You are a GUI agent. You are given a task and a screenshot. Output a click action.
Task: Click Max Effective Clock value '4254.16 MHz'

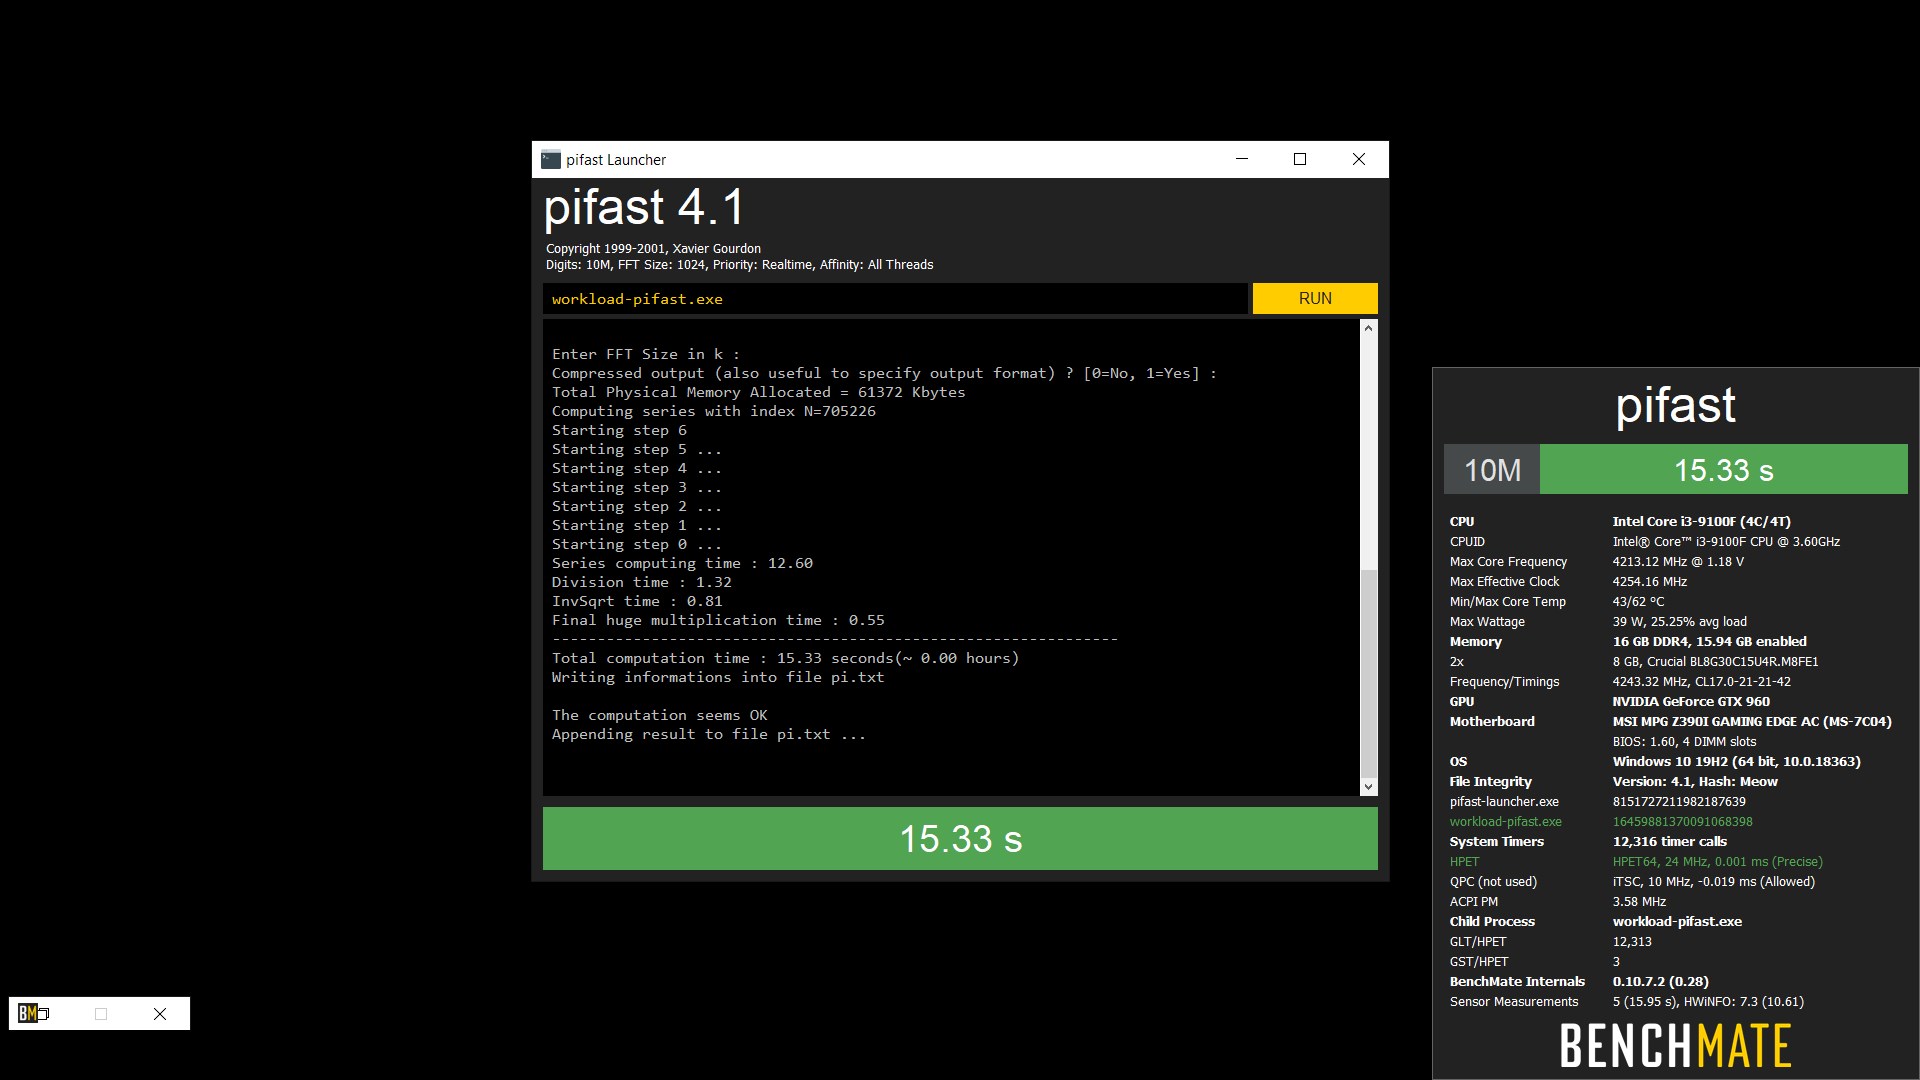pos(1650,582)
